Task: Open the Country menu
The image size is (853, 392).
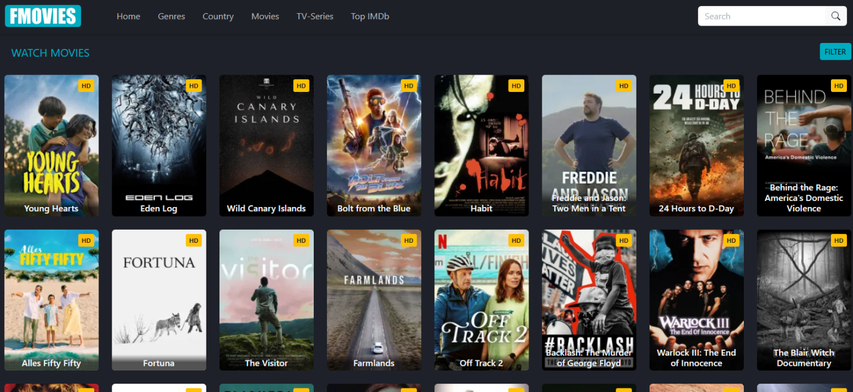Action: [218, 16]
